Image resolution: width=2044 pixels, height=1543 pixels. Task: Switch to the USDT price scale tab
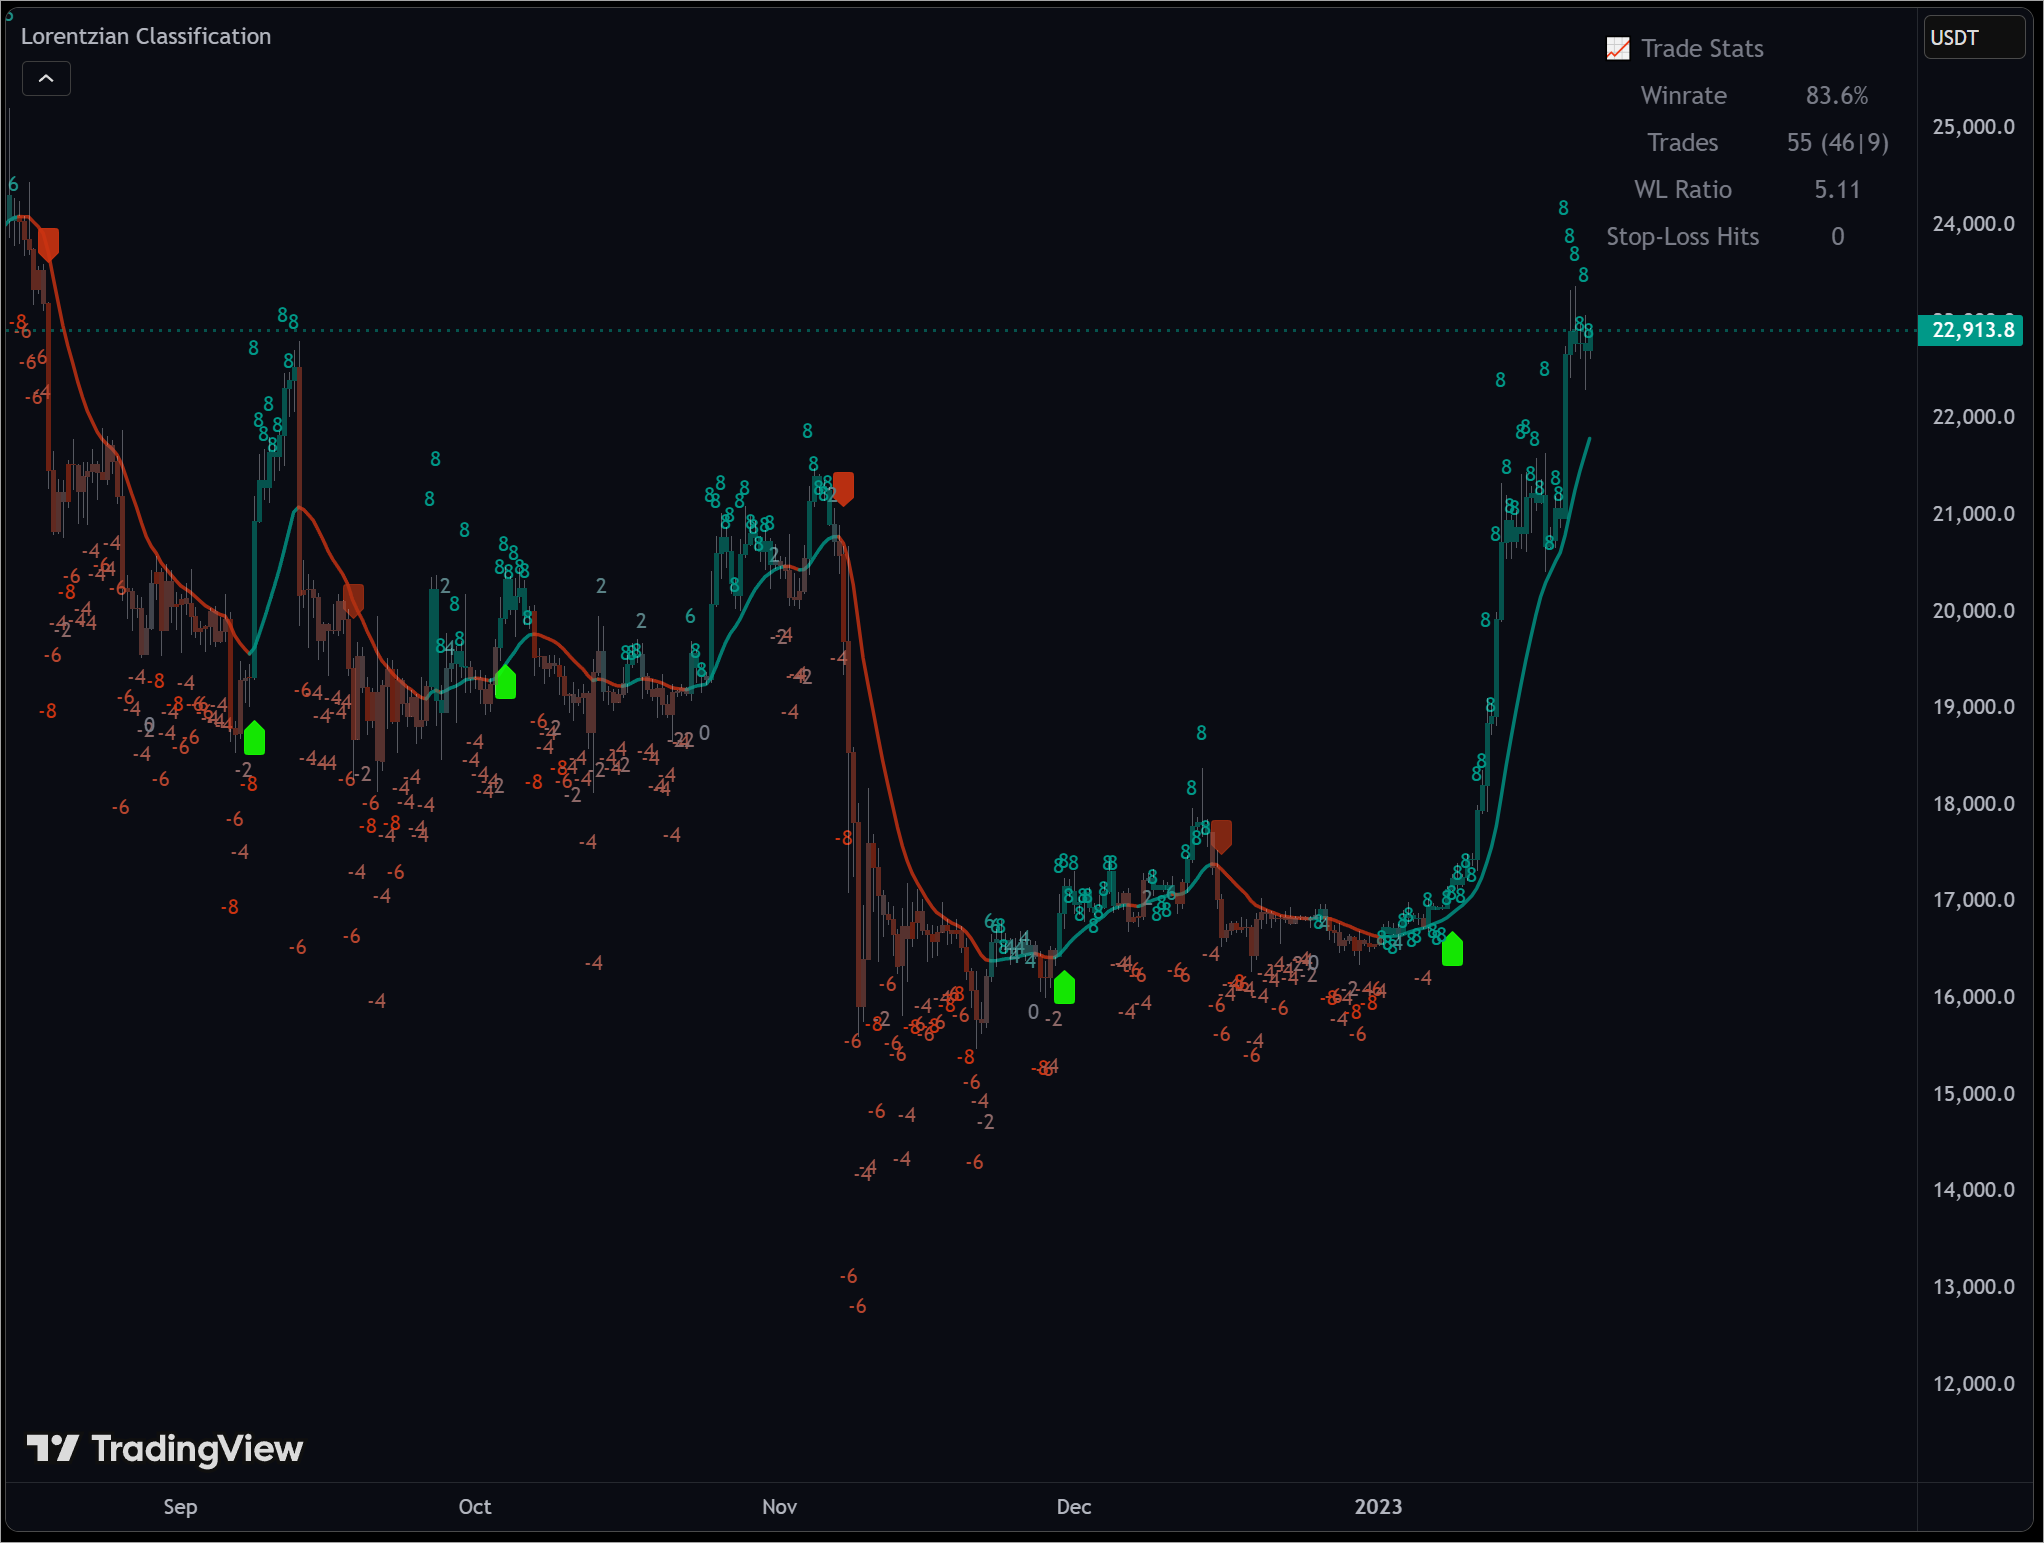coord(1973,37)
